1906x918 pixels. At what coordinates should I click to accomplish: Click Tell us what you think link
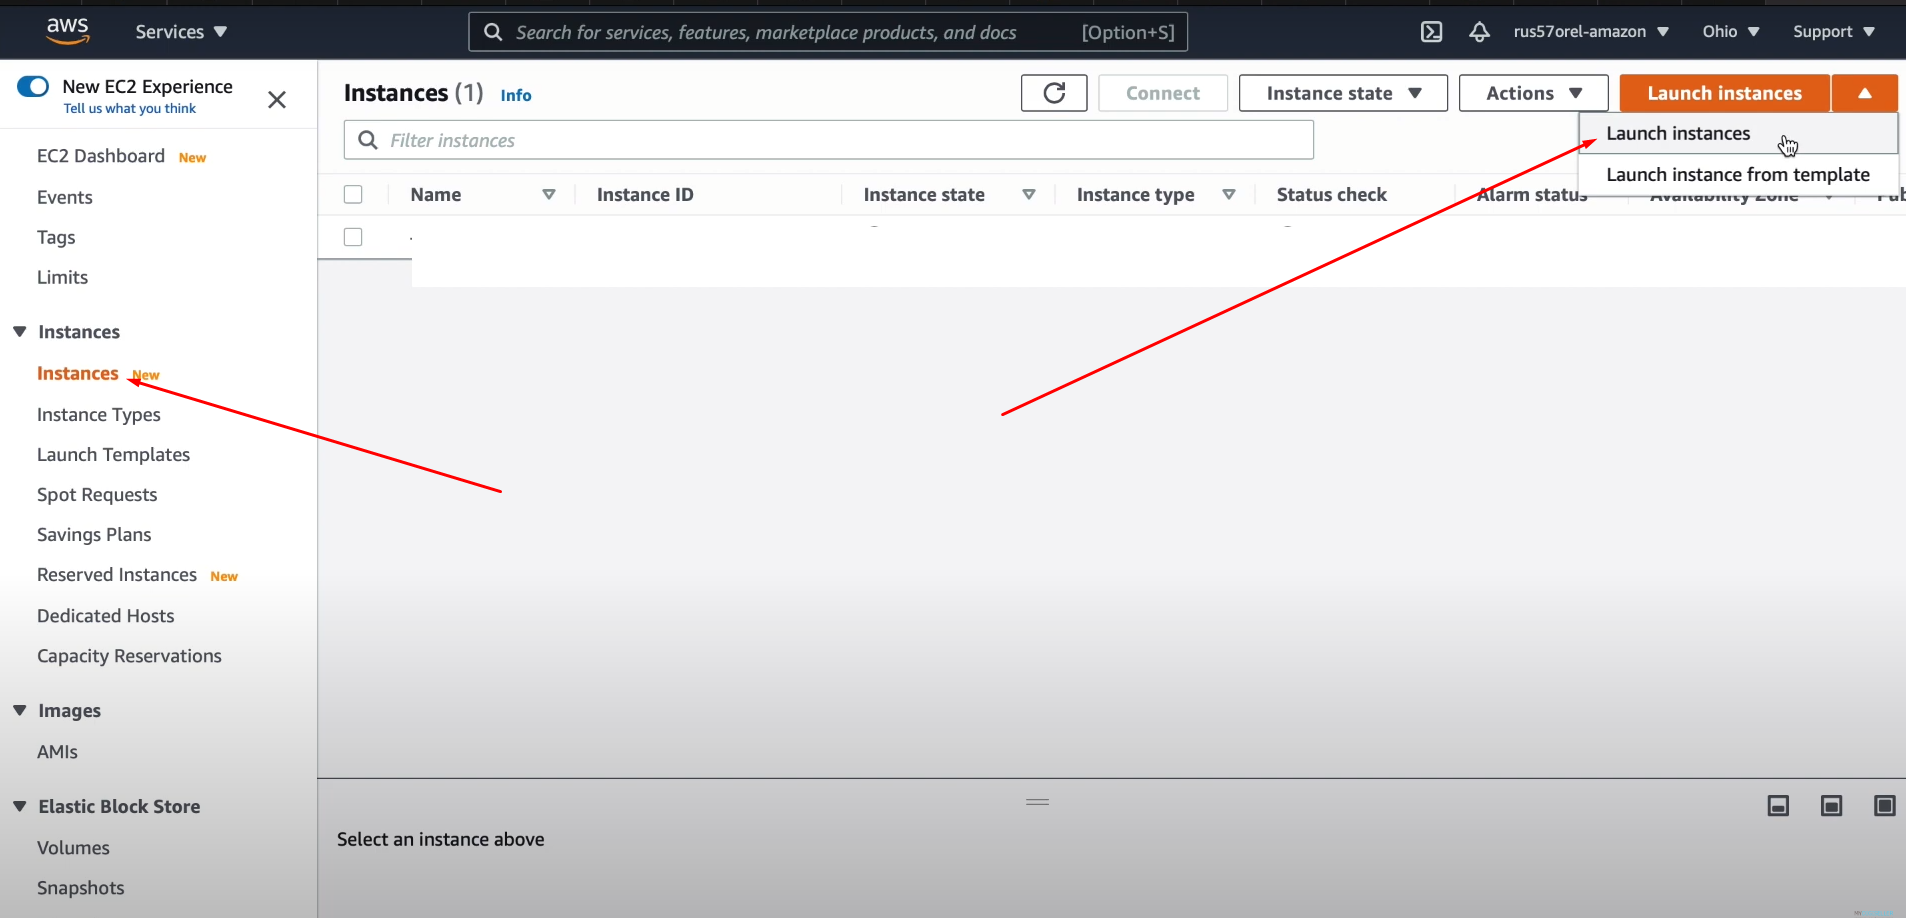[x=130, y=108]
